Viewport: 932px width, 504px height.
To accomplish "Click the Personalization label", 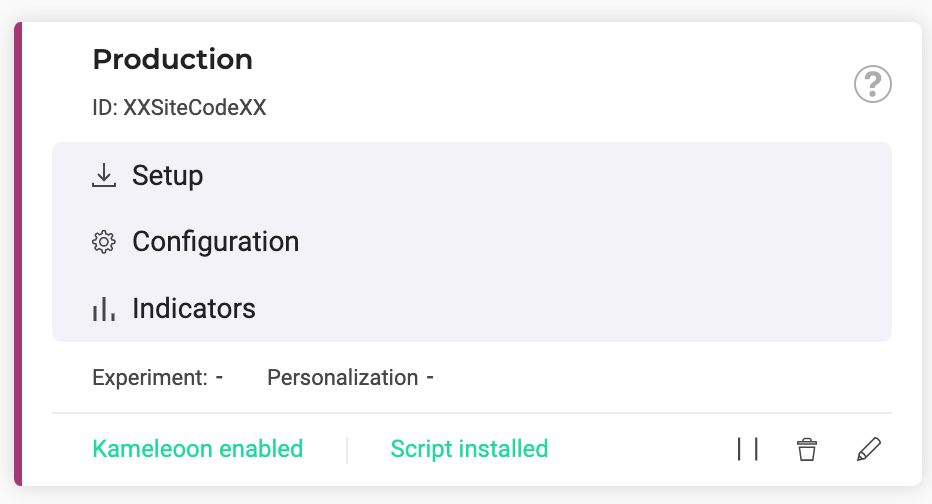I will click(x=342, y=378).
